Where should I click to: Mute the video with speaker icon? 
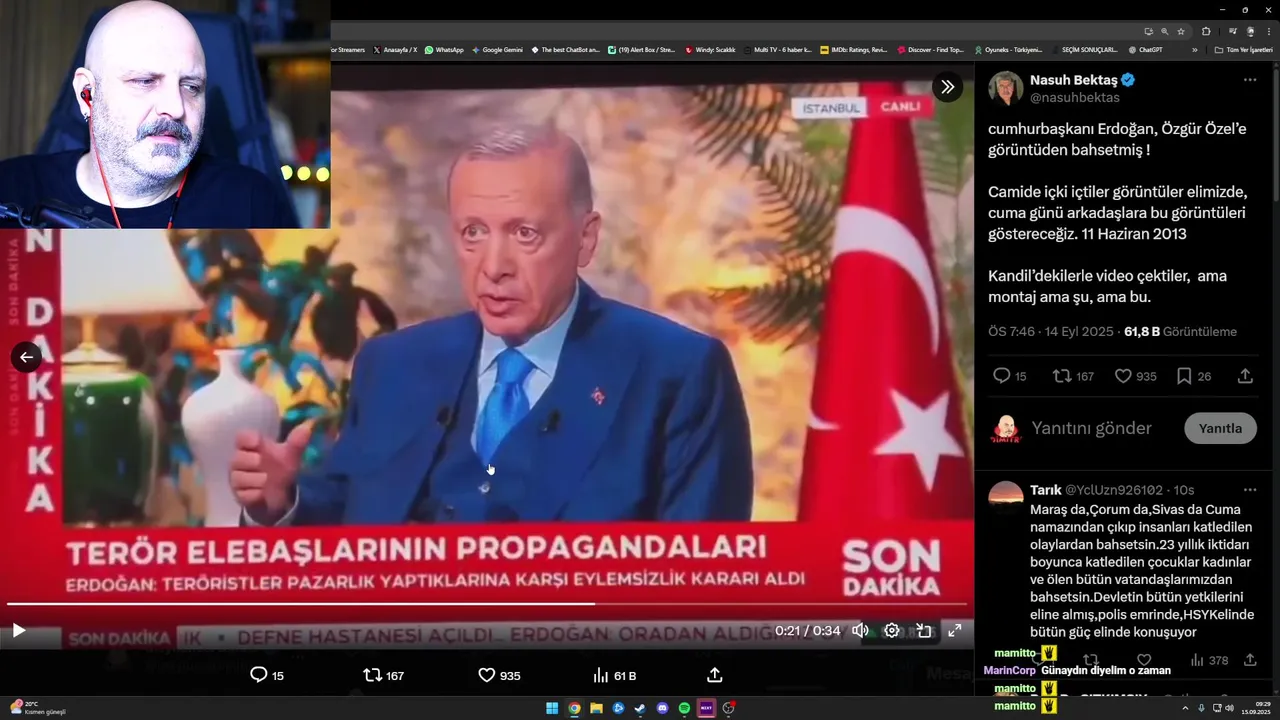point(860,631)
